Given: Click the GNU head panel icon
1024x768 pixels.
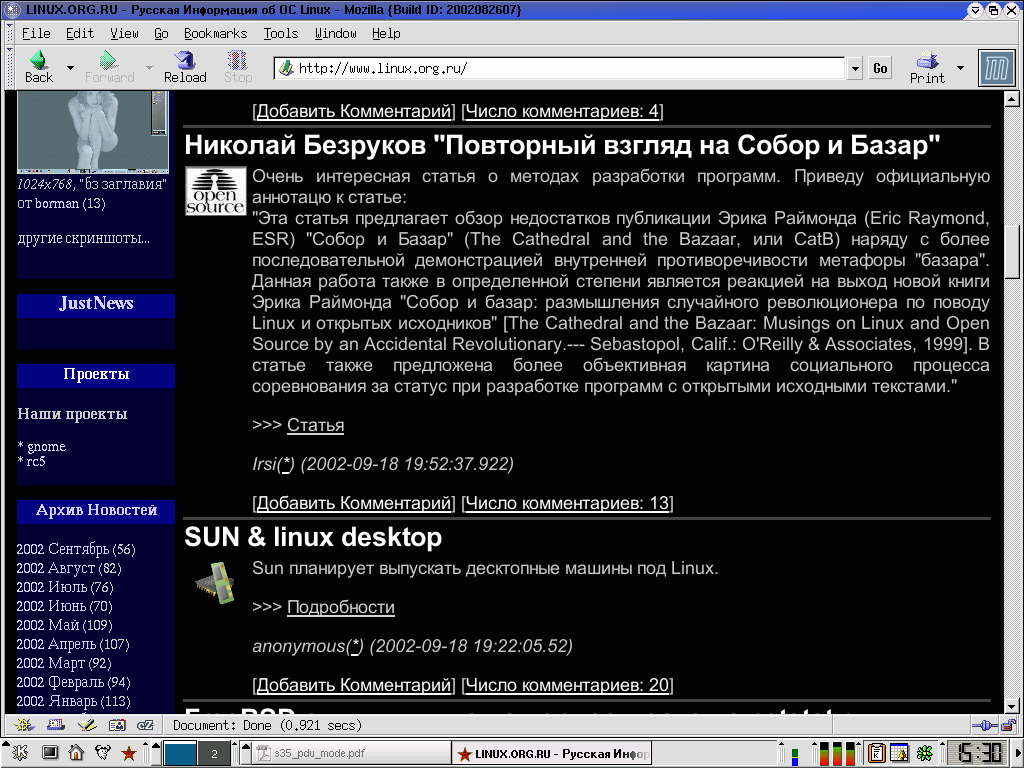Looking at the screenshot, I should [103, 753].
